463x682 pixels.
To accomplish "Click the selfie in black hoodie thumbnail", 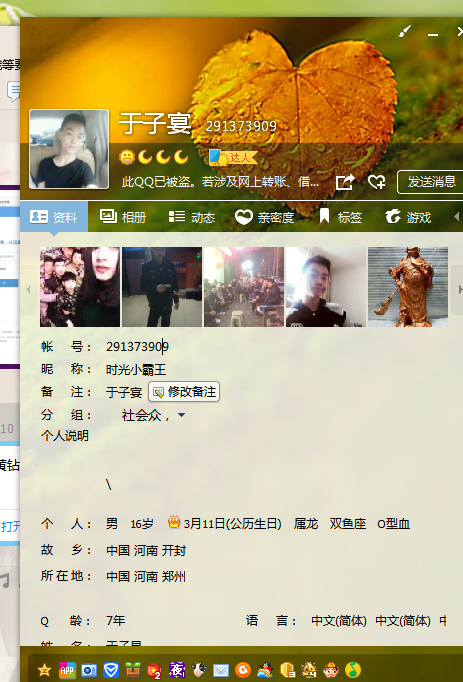I will (325, 287).
